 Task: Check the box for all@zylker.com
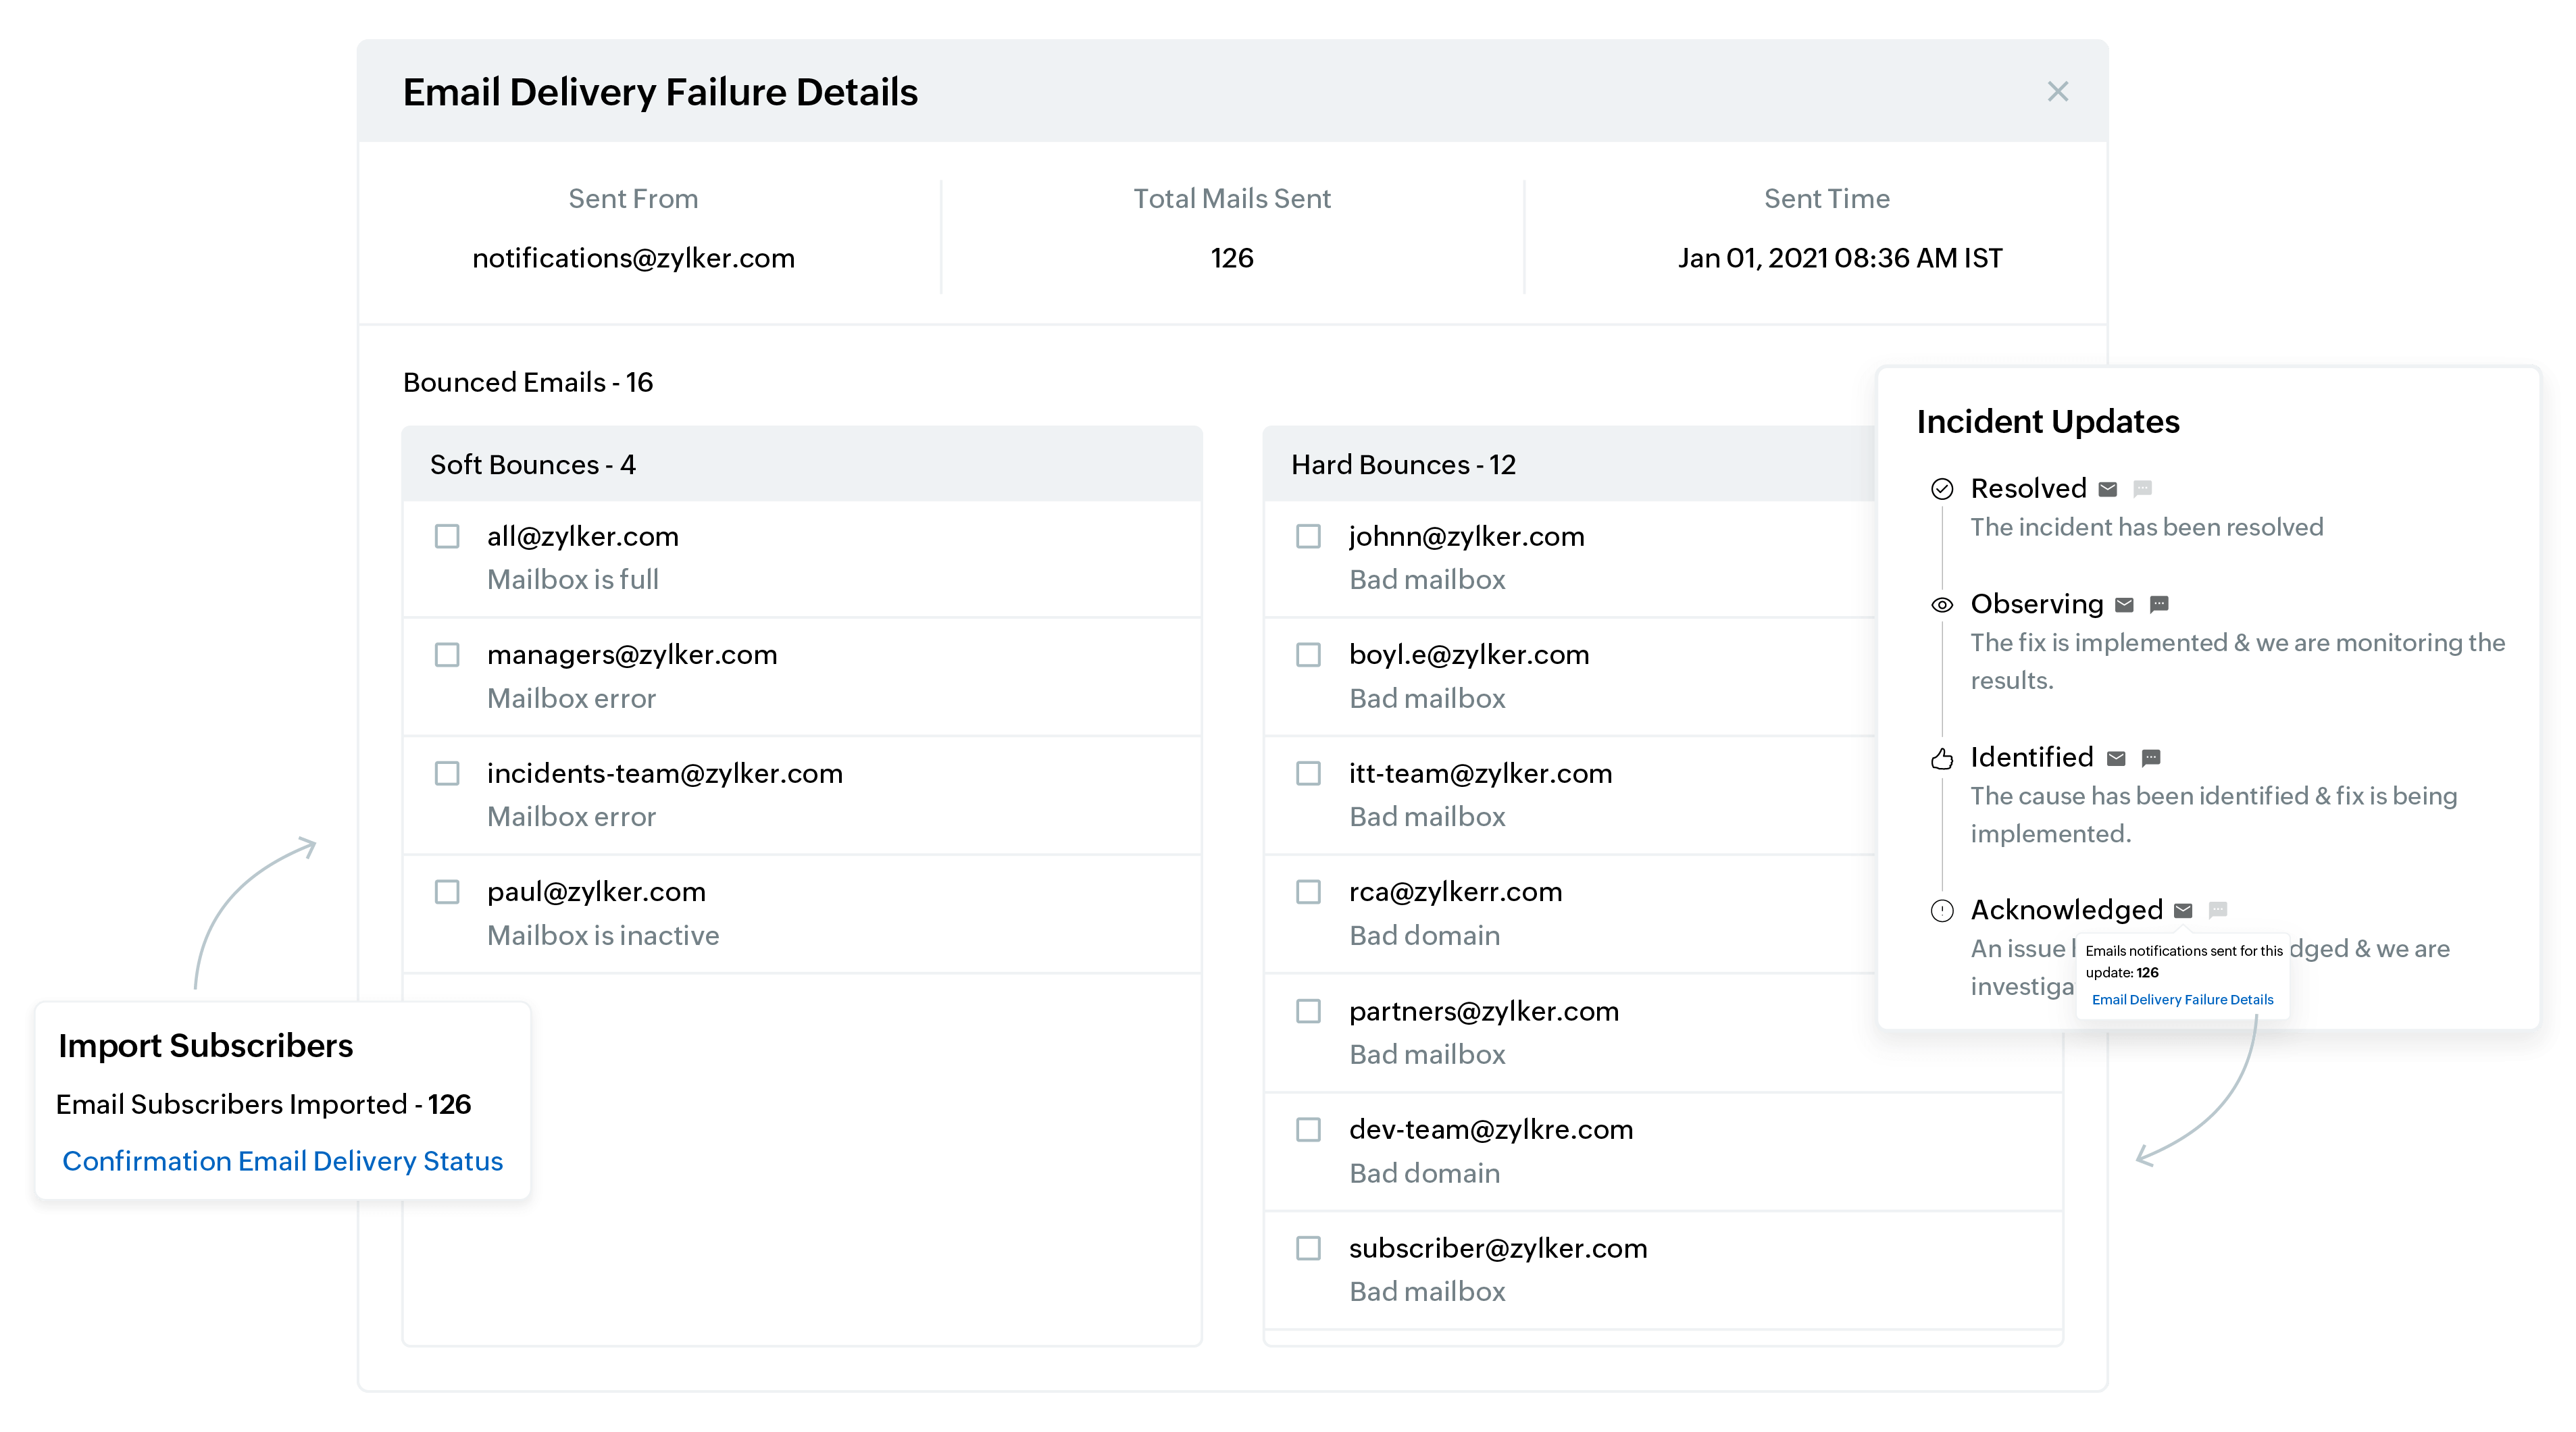[447, 537]
